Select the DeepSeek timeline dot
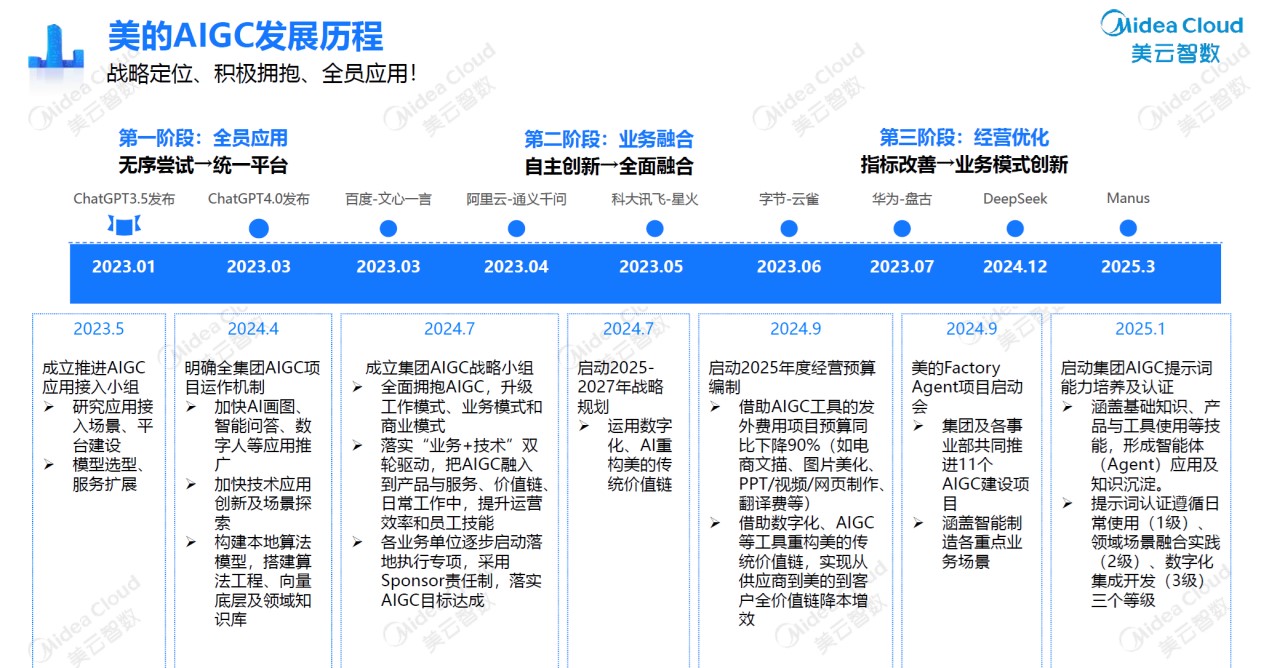1269x668 pixels. 1015,229
